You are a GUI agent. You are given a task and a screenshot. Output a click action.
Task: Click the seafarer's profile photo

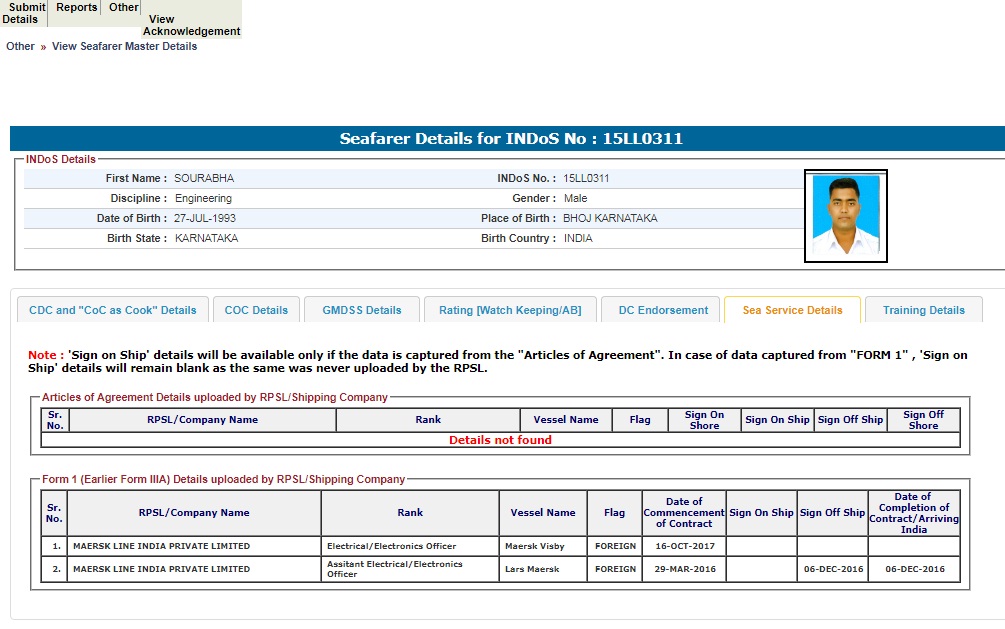click(845, 215)
